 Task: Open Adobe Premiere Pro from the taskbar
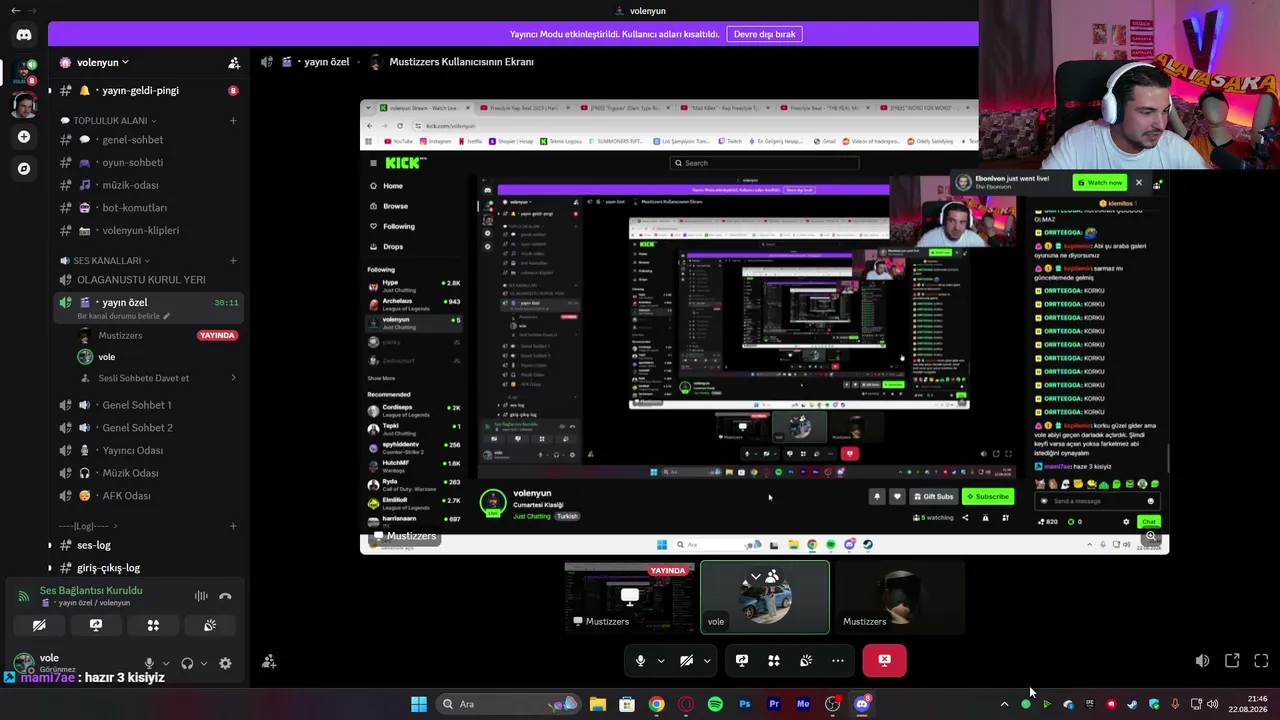click(774, 704)
